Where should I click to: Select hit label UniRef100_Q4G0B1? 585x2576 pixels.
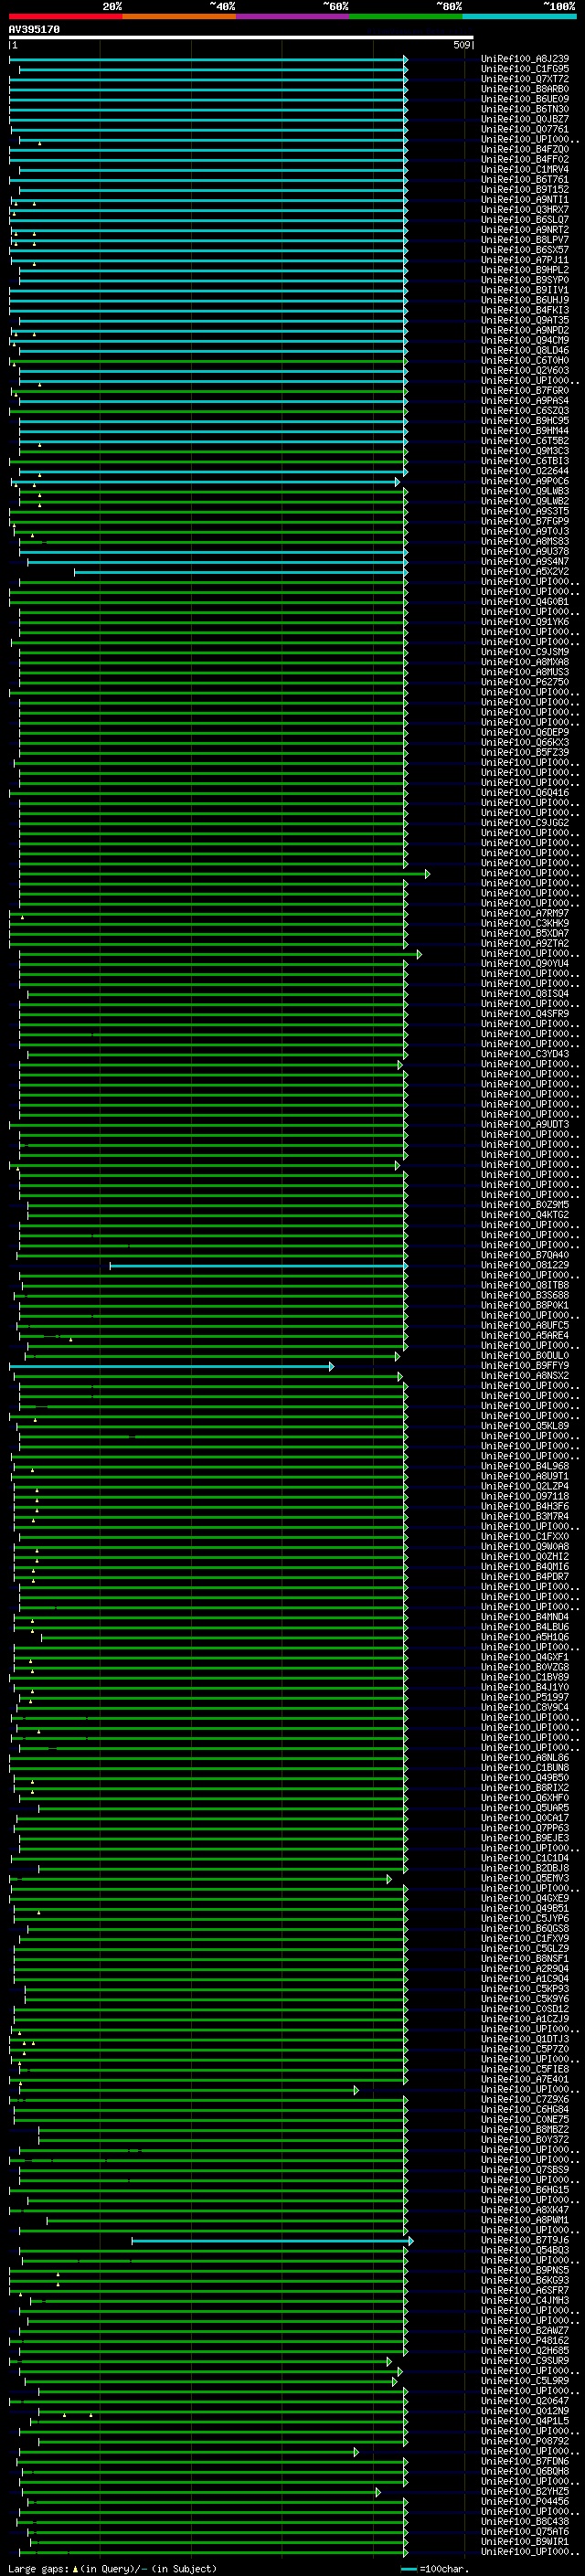[x=525, y=602]
